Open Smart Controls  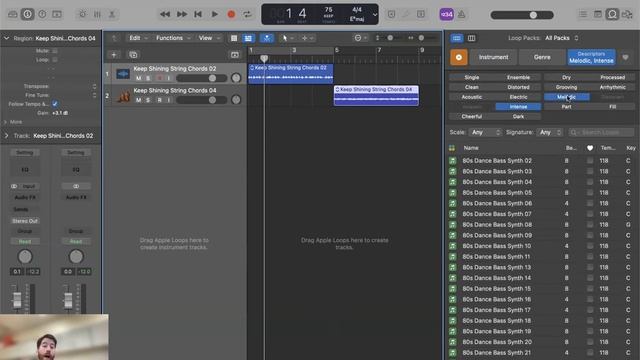coord(82,14)
